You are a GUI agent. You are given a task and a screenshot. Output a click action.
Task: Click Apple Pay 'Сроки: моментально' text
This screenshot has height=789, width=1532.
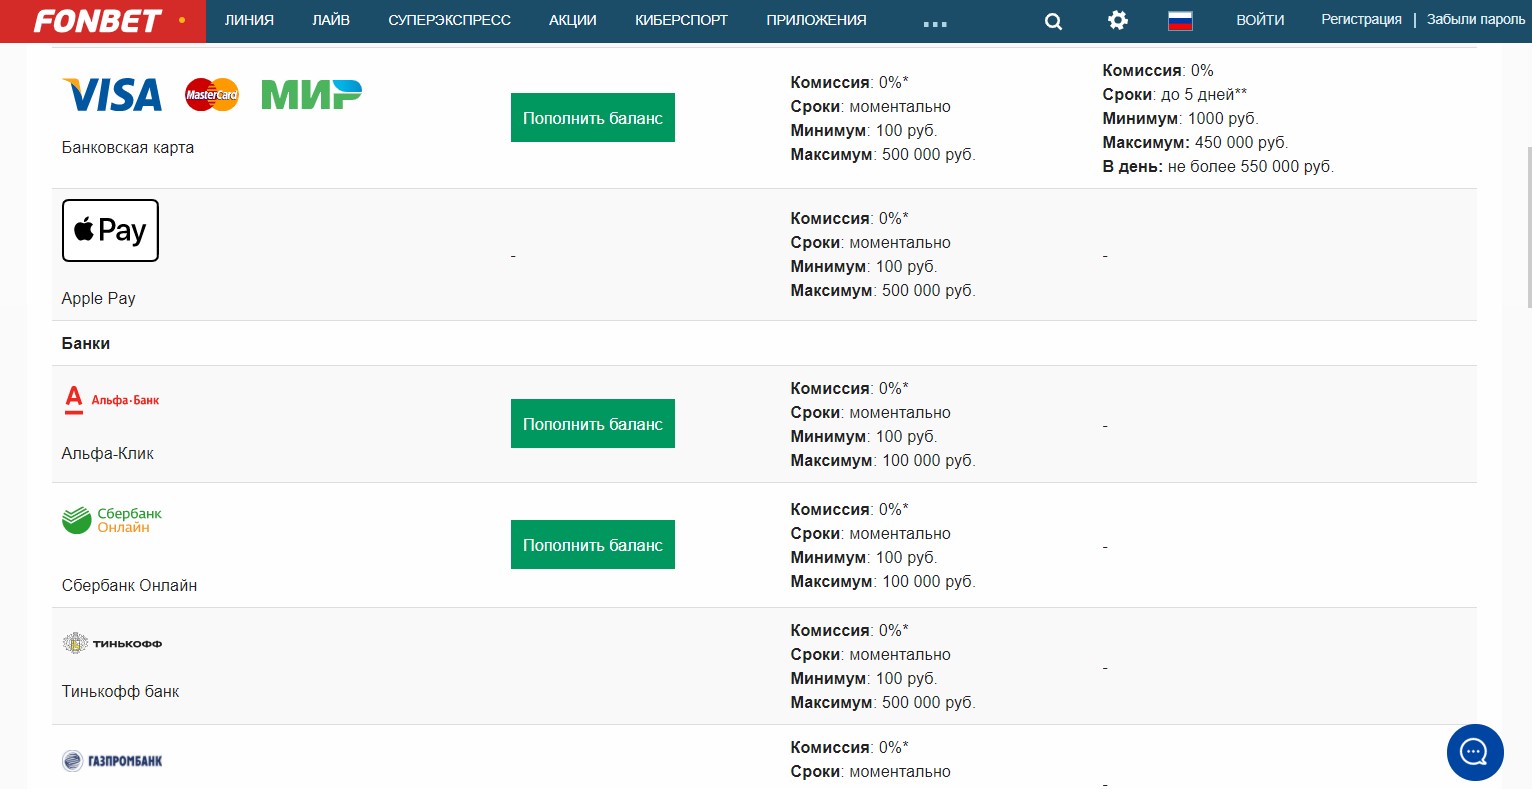click(871, 242)
